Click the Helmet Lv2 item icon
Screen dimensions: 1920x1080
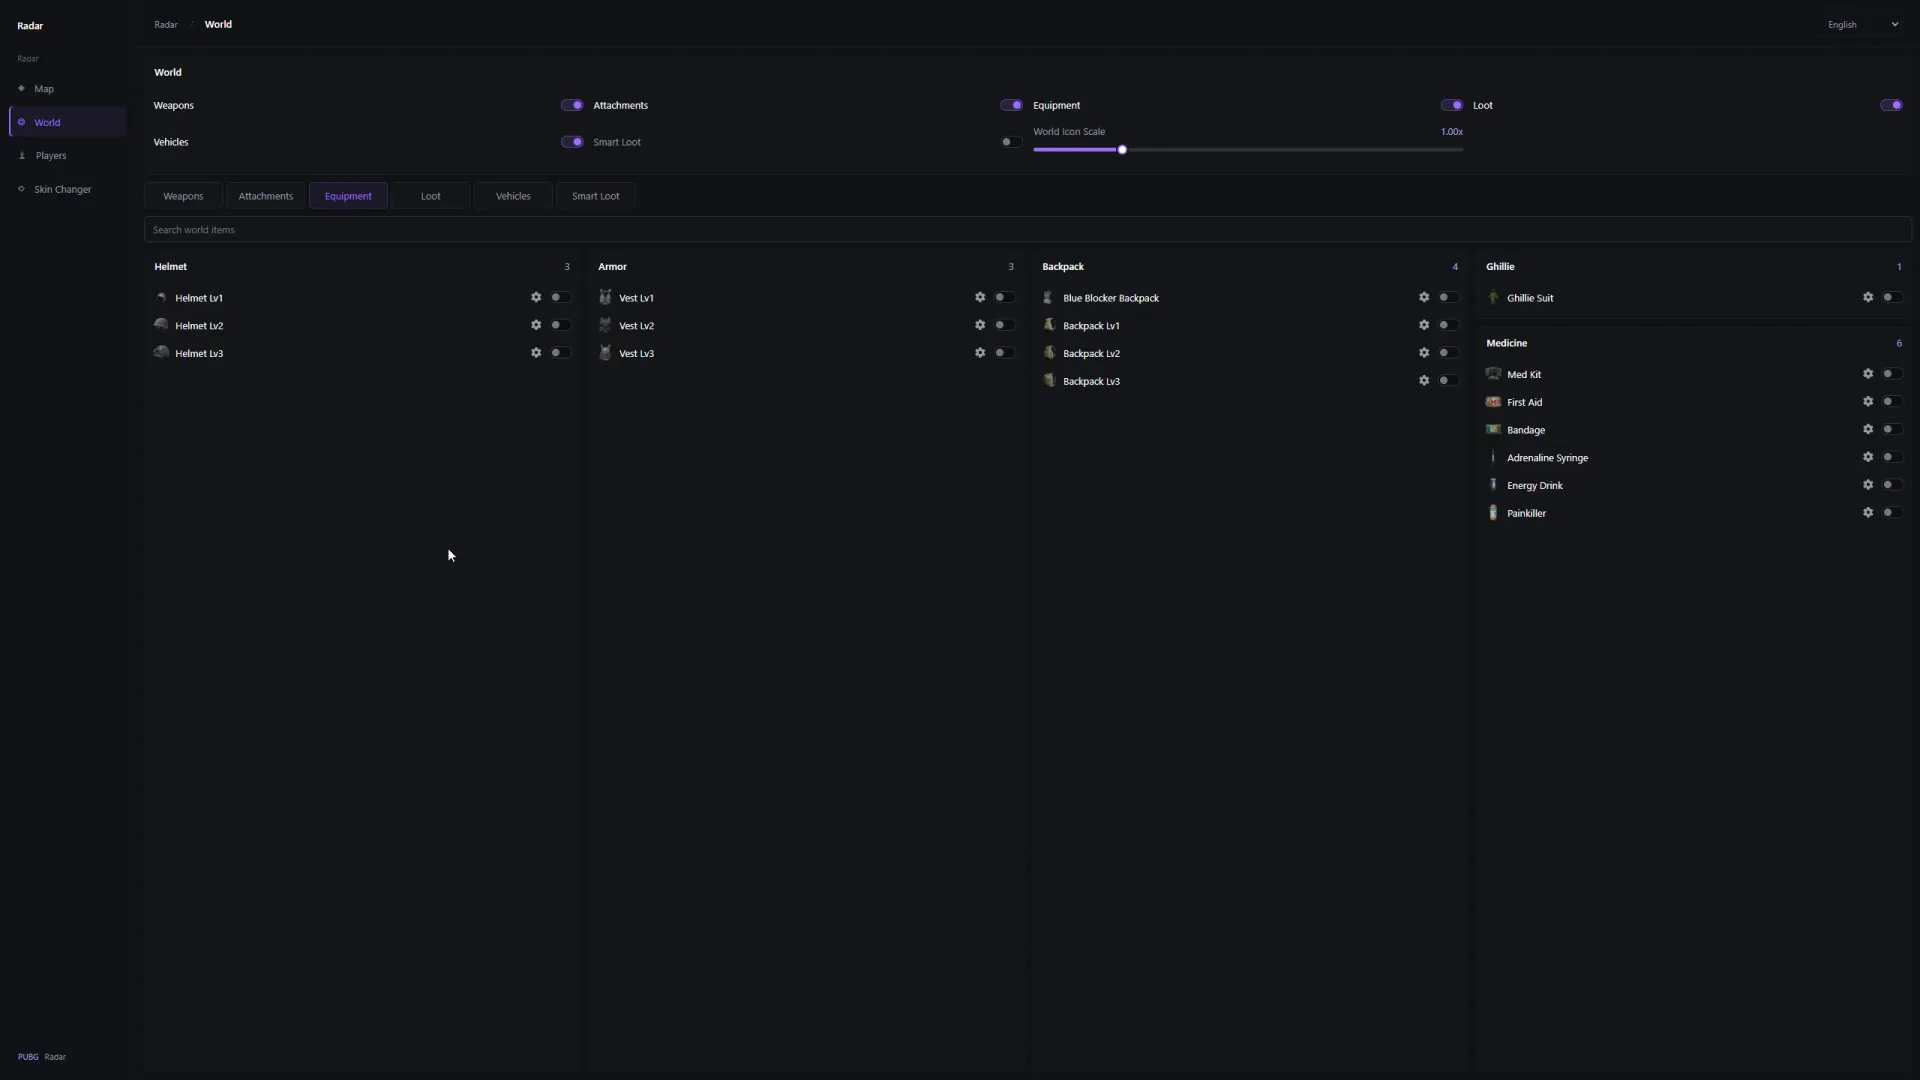point(161,325)
